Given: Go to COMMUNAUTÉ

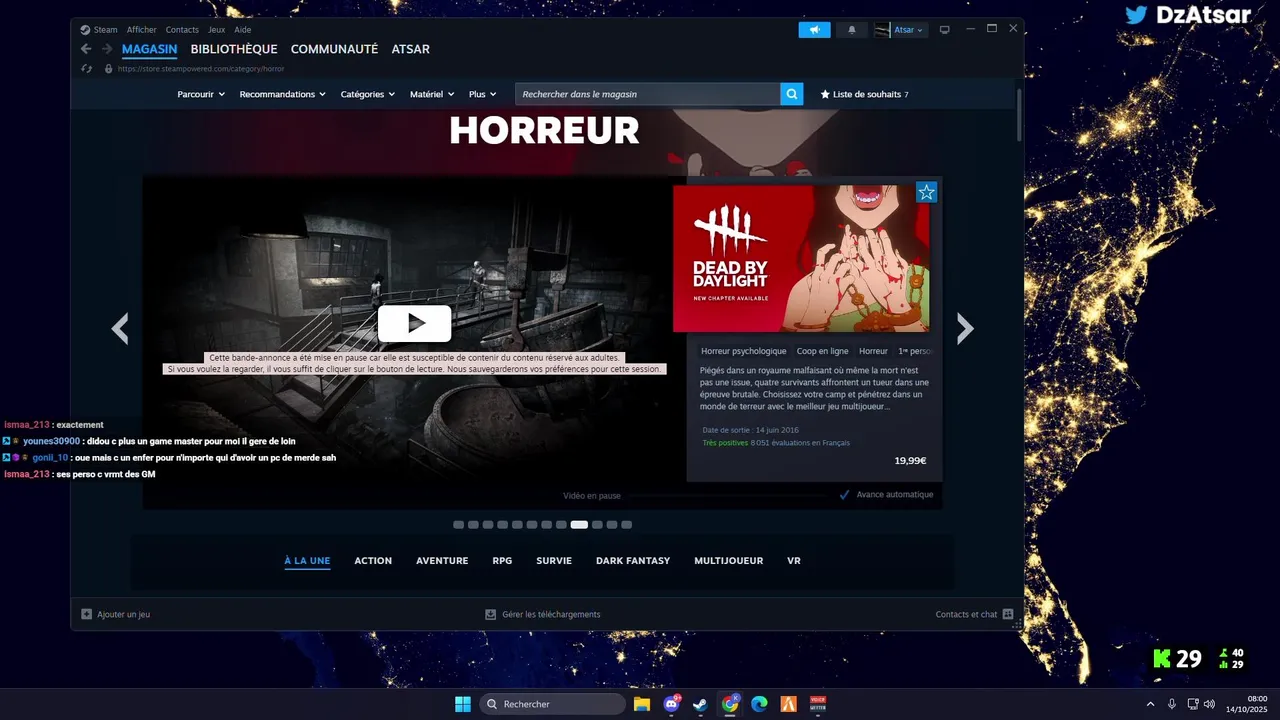Looking at the screenshot, I should click(334, 49).
